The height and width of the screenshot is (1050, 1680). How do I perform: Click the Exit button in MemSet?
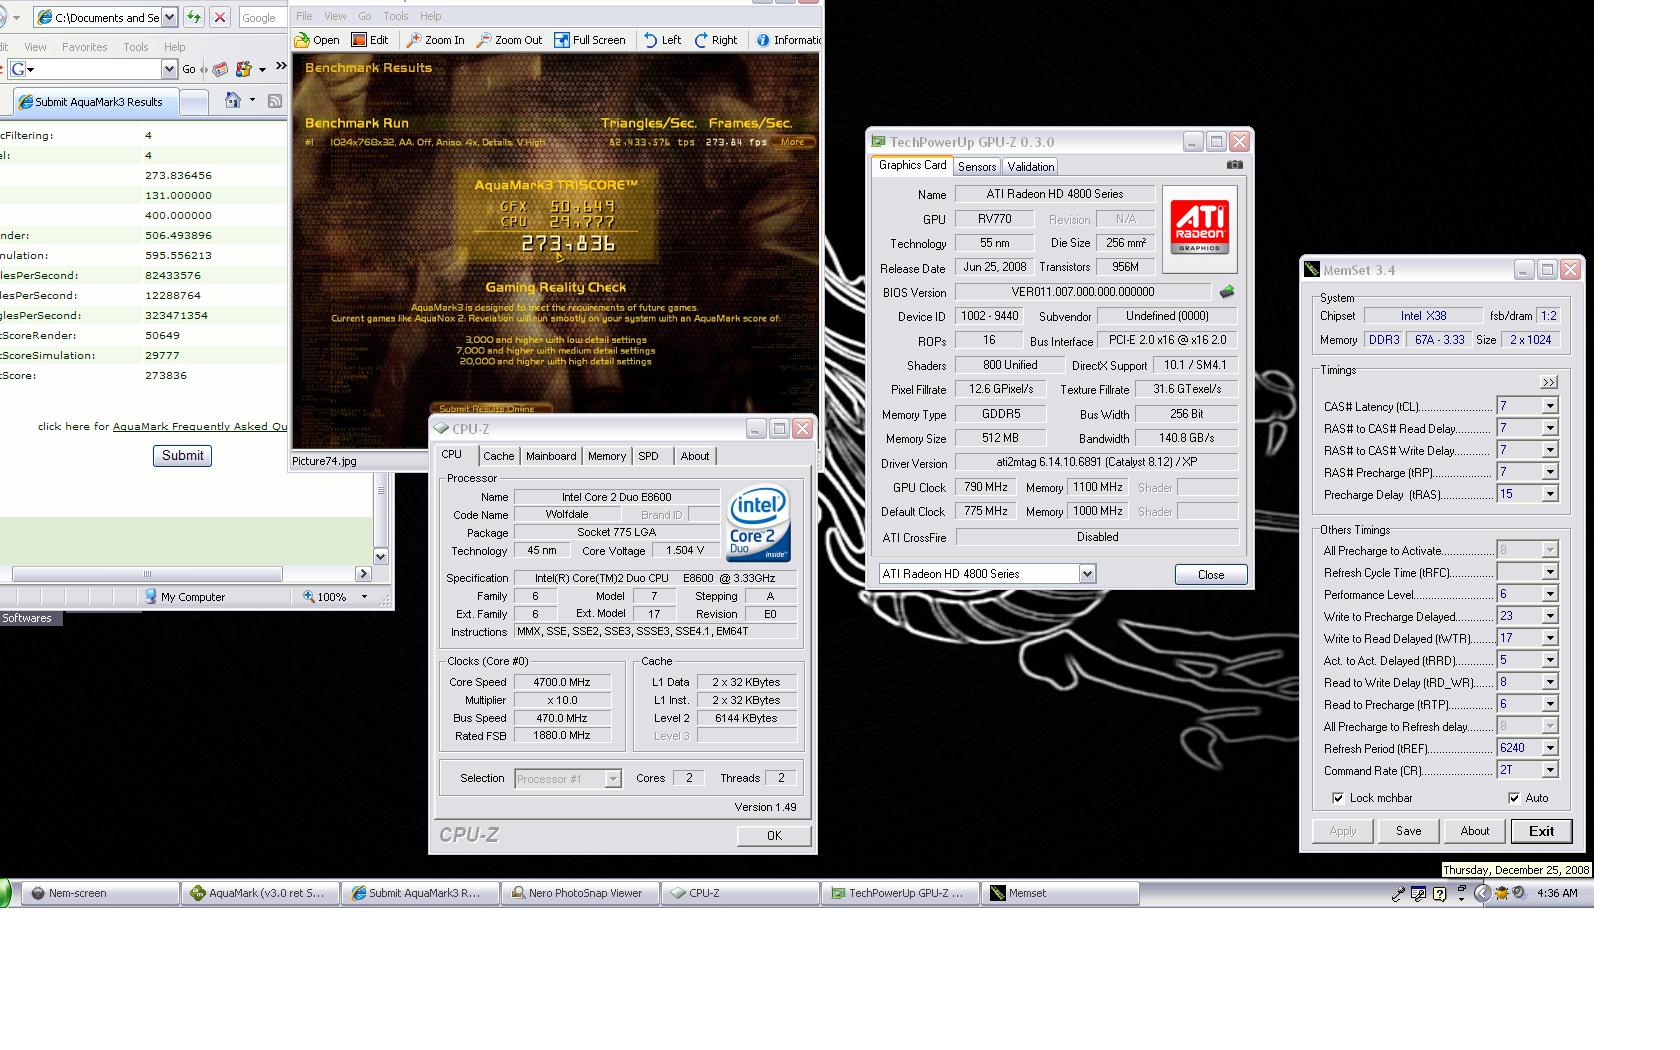pos(1541,831)
